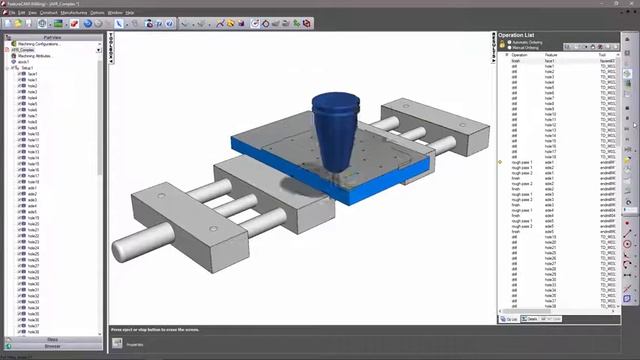The width and height of the screenshot is (640, 360).
Task: Collapse the left vertical Toolbox strip arrow
Action: coord(111,61)
